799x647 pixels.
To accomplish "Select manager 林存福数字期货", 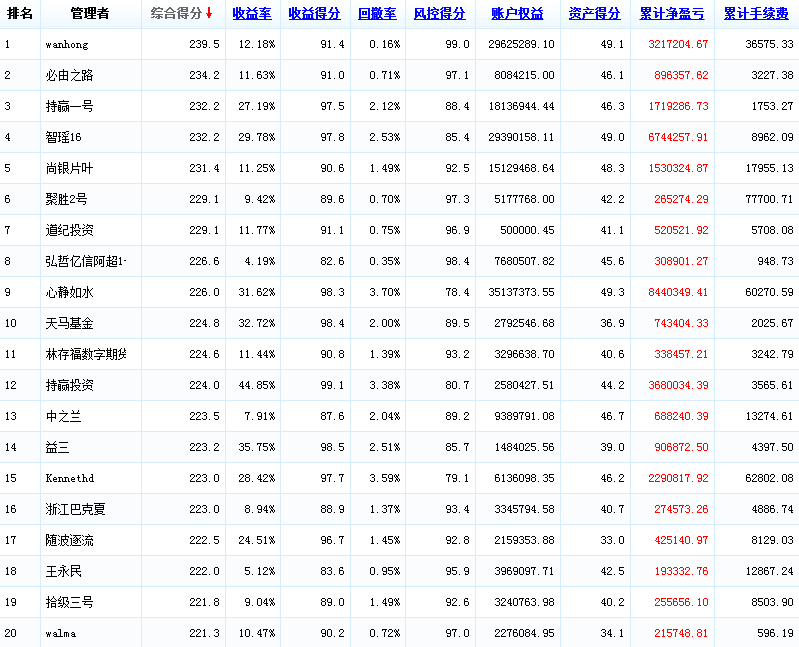I will (86, 354).
